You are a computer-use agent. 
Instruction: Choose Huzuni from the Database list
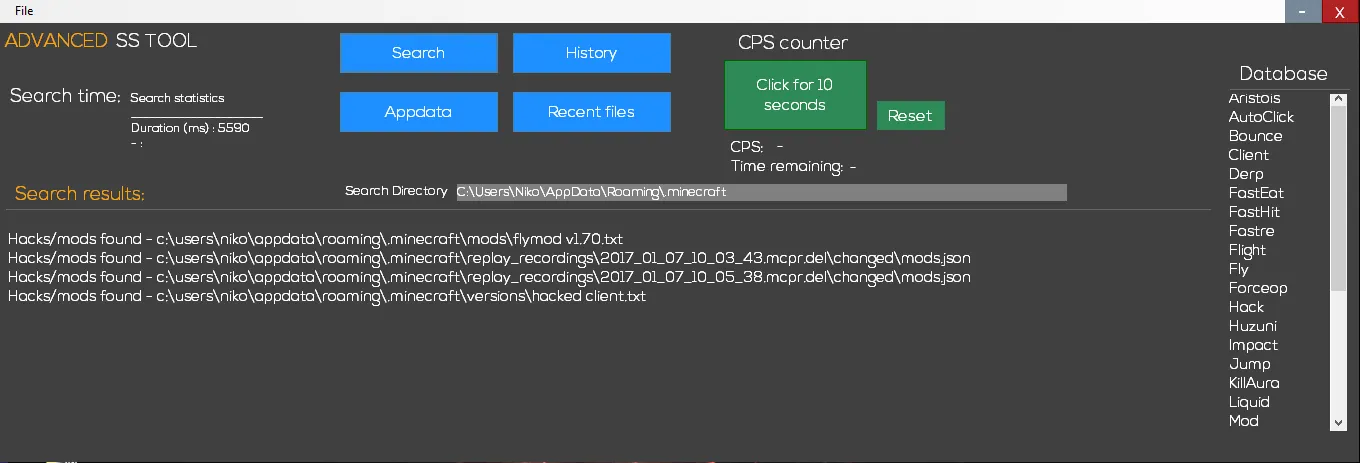click(1252, 326)
